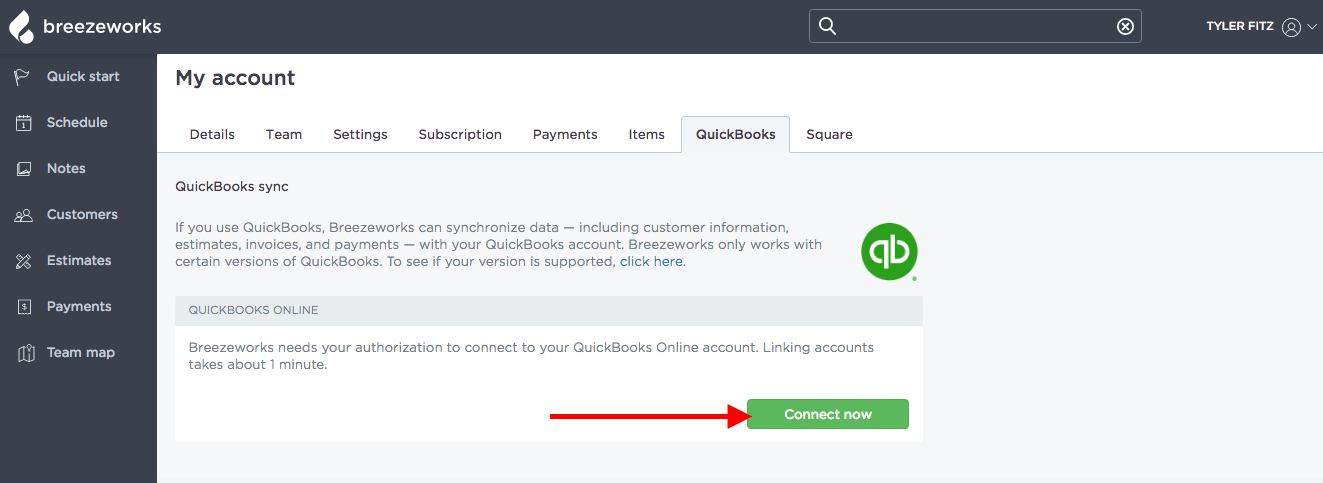This screenshot has width=1323, height=483.
Task: Switch to the Subscription tab
Action: [x=460, y=134]
